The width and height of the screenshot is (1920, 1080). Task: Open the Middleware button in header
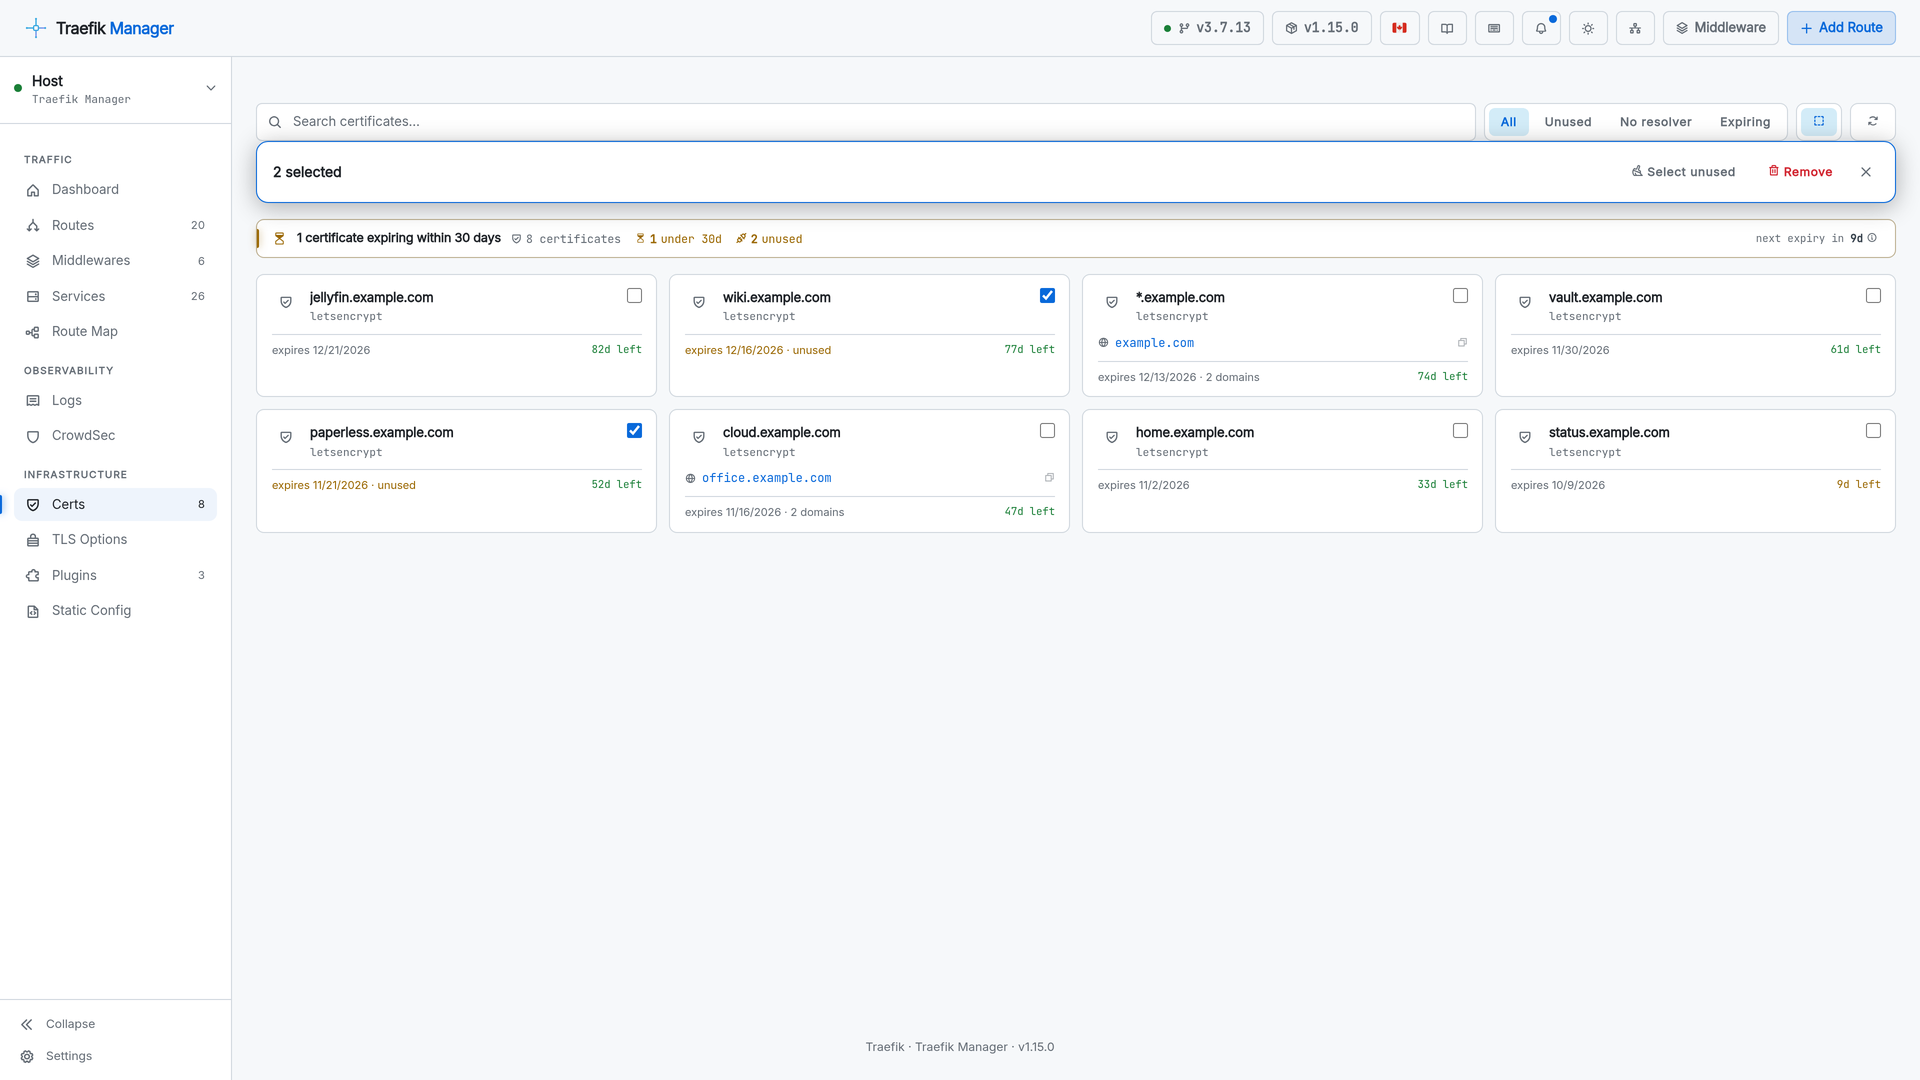click(x=1720, y=28)
